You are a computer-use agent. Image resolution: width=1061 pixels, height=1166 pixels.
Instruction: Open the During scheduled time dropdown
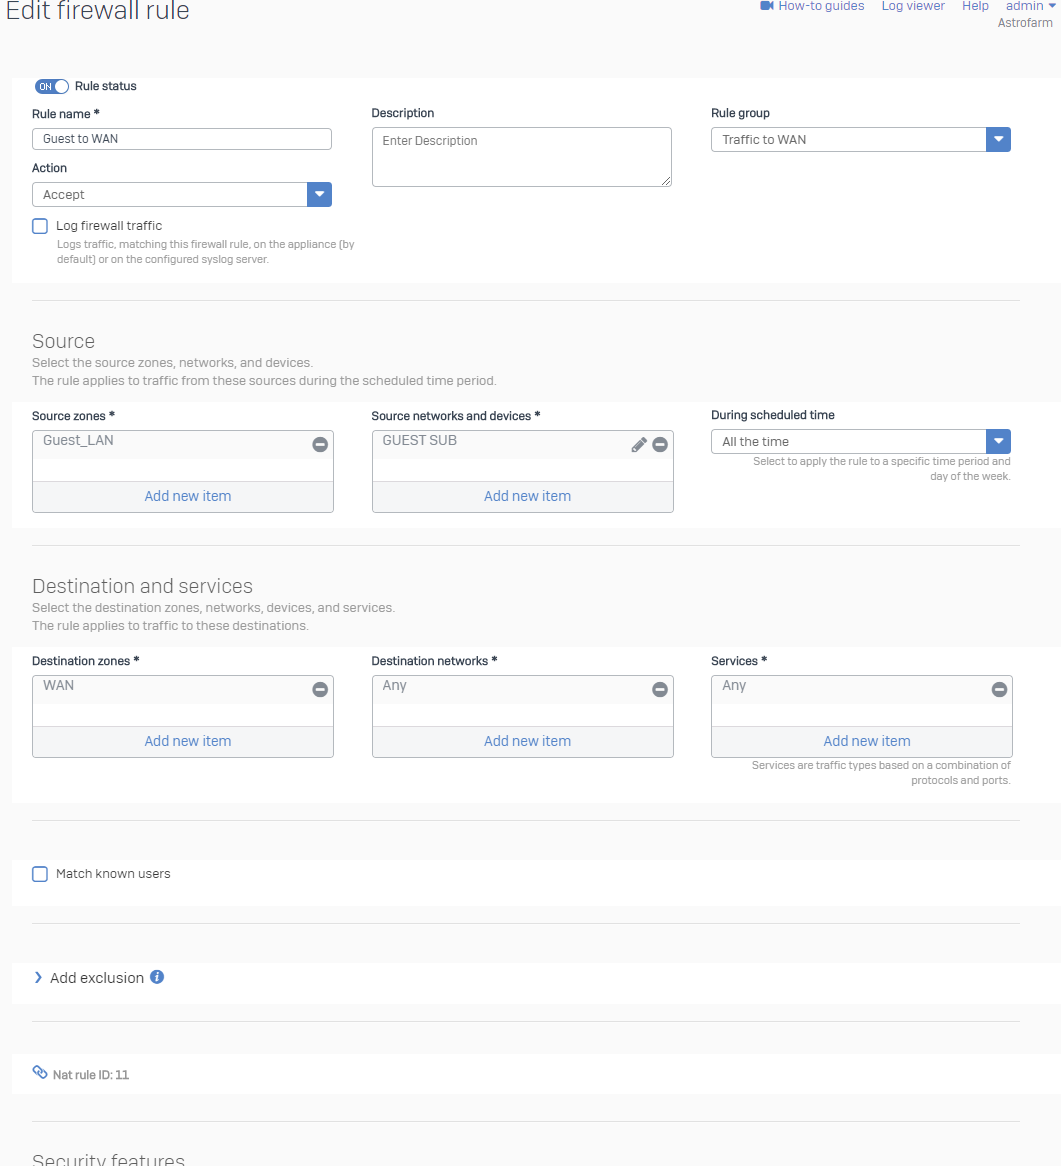pyautogui.click(x=860, y=442)
